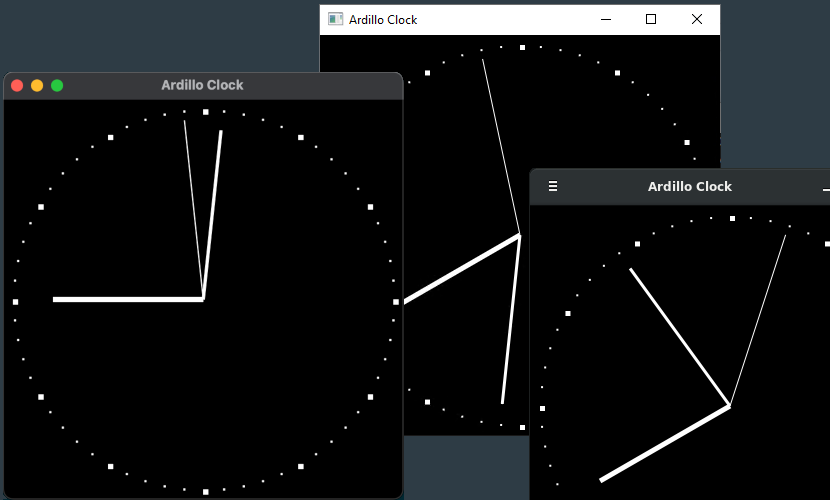Image resolution: width=830 pixels, height=500 pixels.
Task: Click the Linux window title Ardillo Clock
Action: [690, 187]
